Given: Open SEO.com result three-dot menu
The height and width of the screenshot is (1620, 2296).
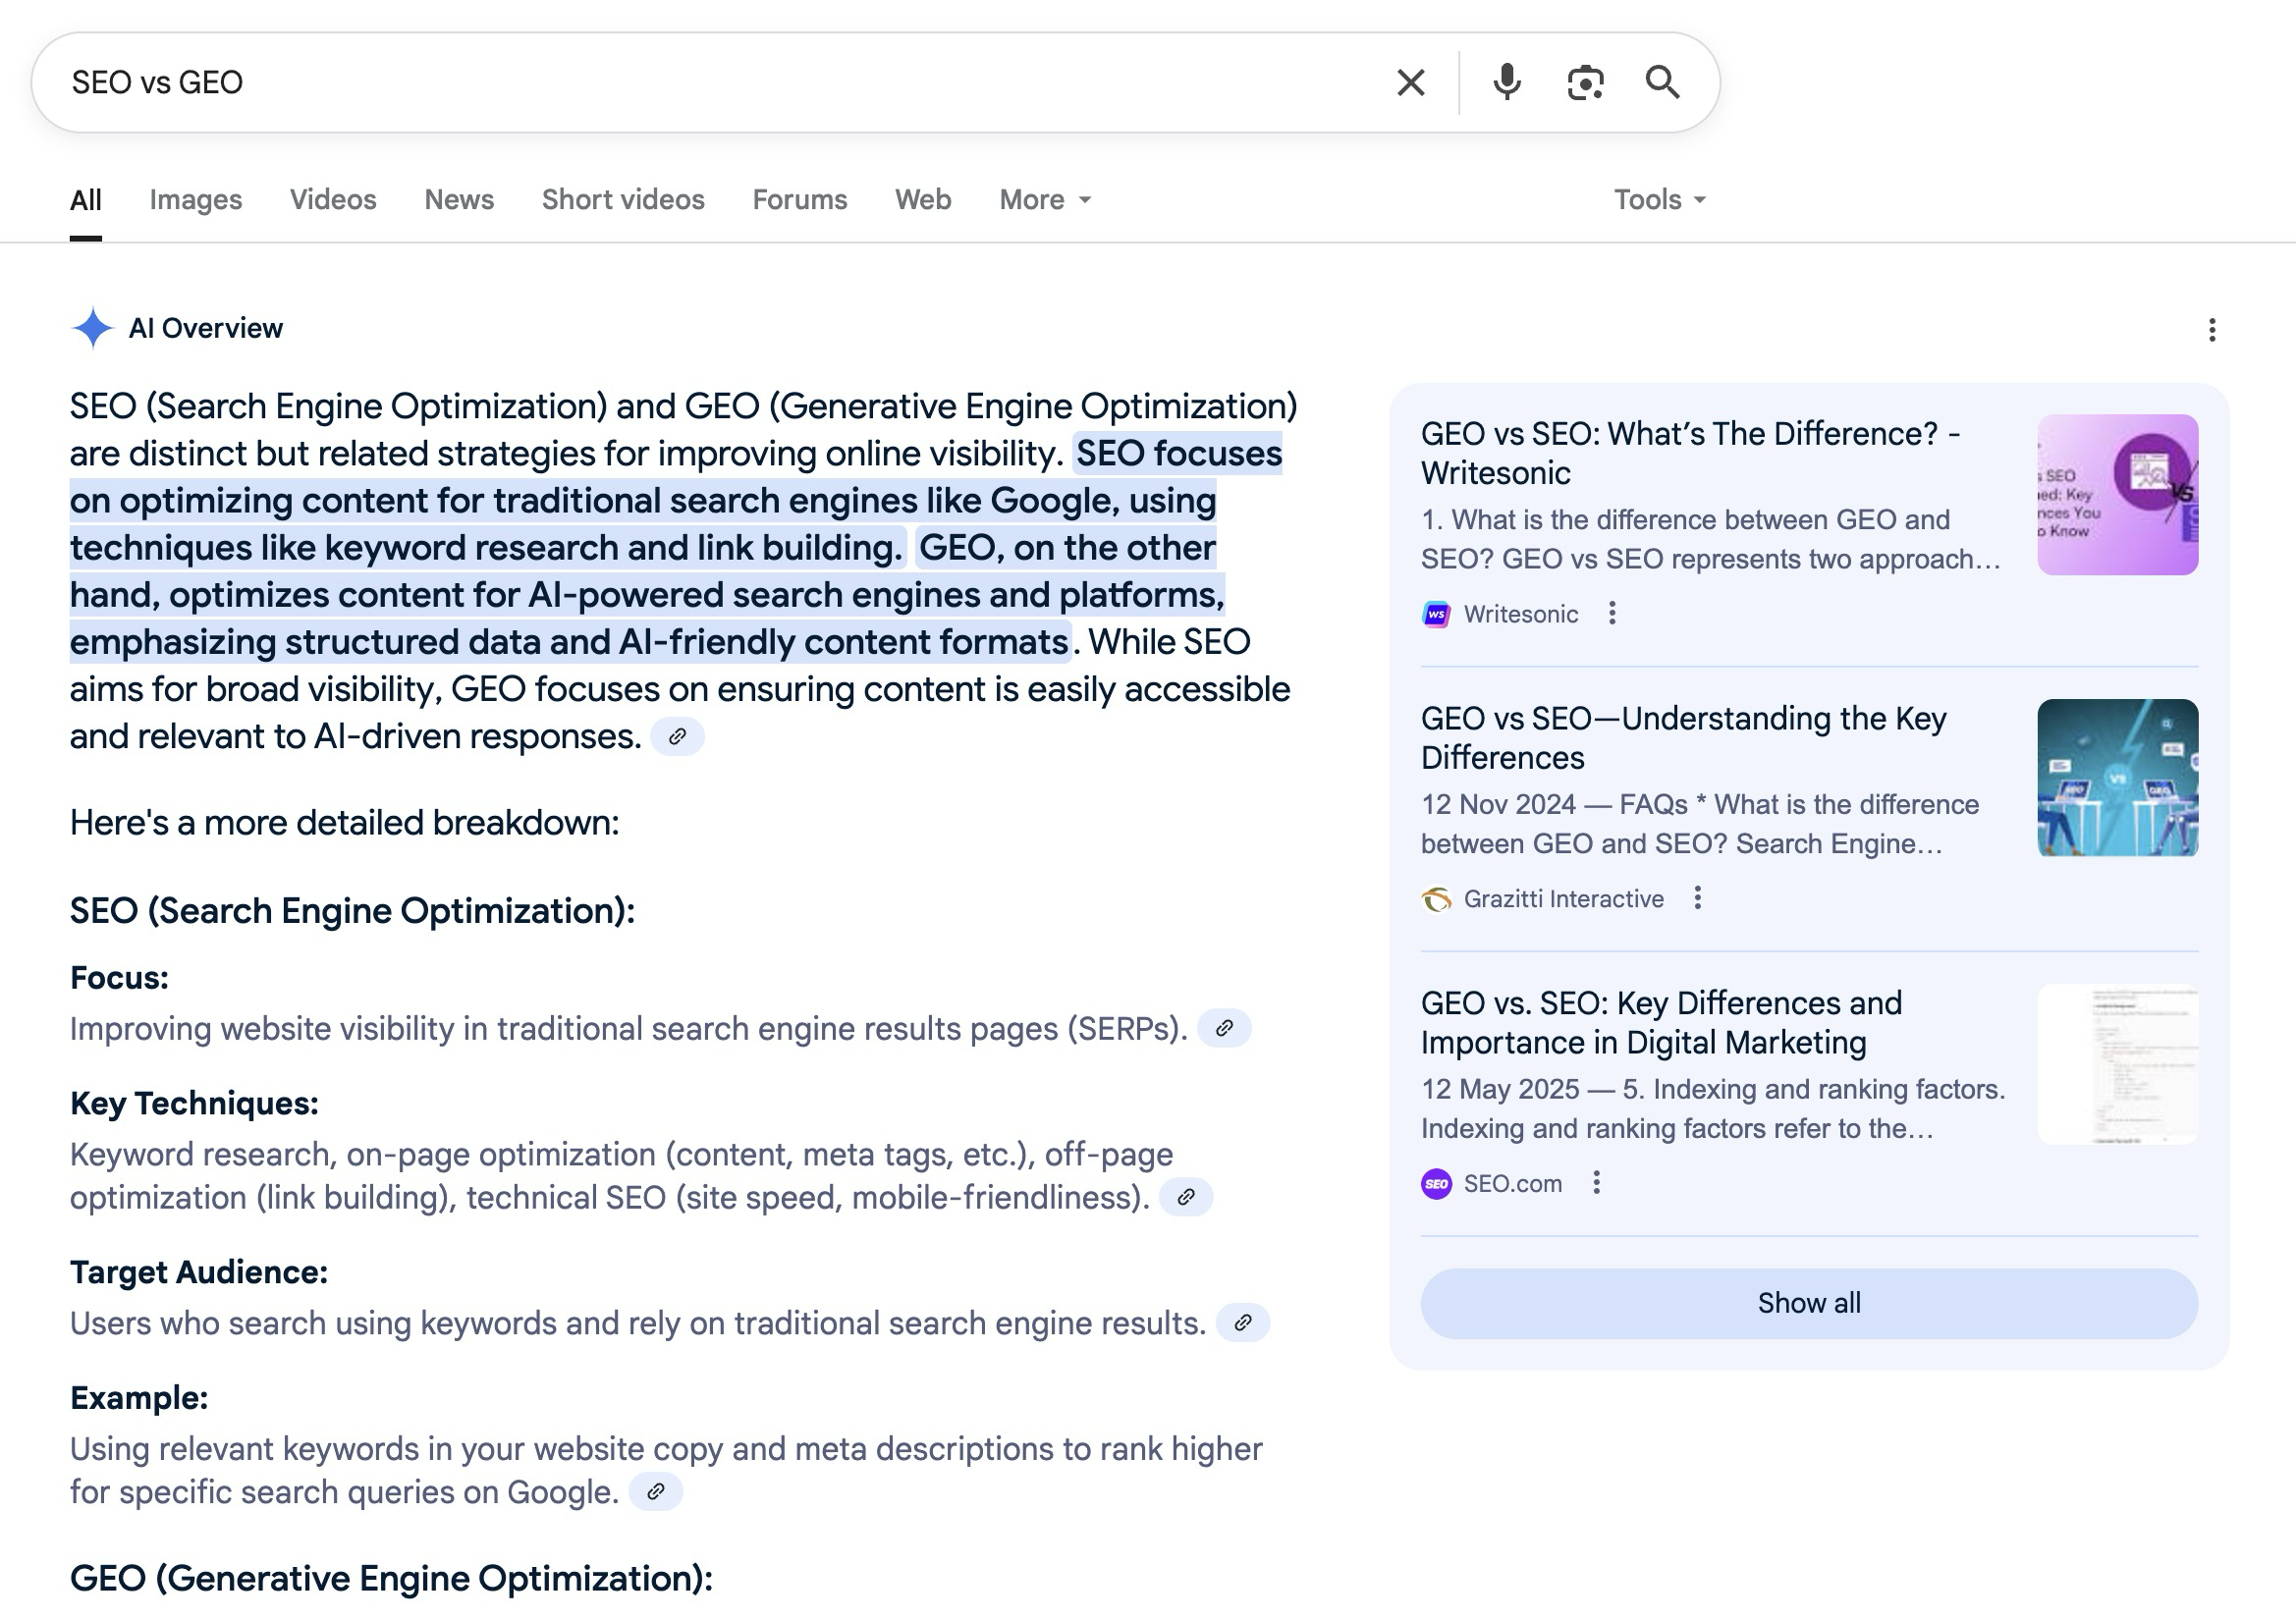Looking at the screenshot, I should [x=1596, y=1183].
